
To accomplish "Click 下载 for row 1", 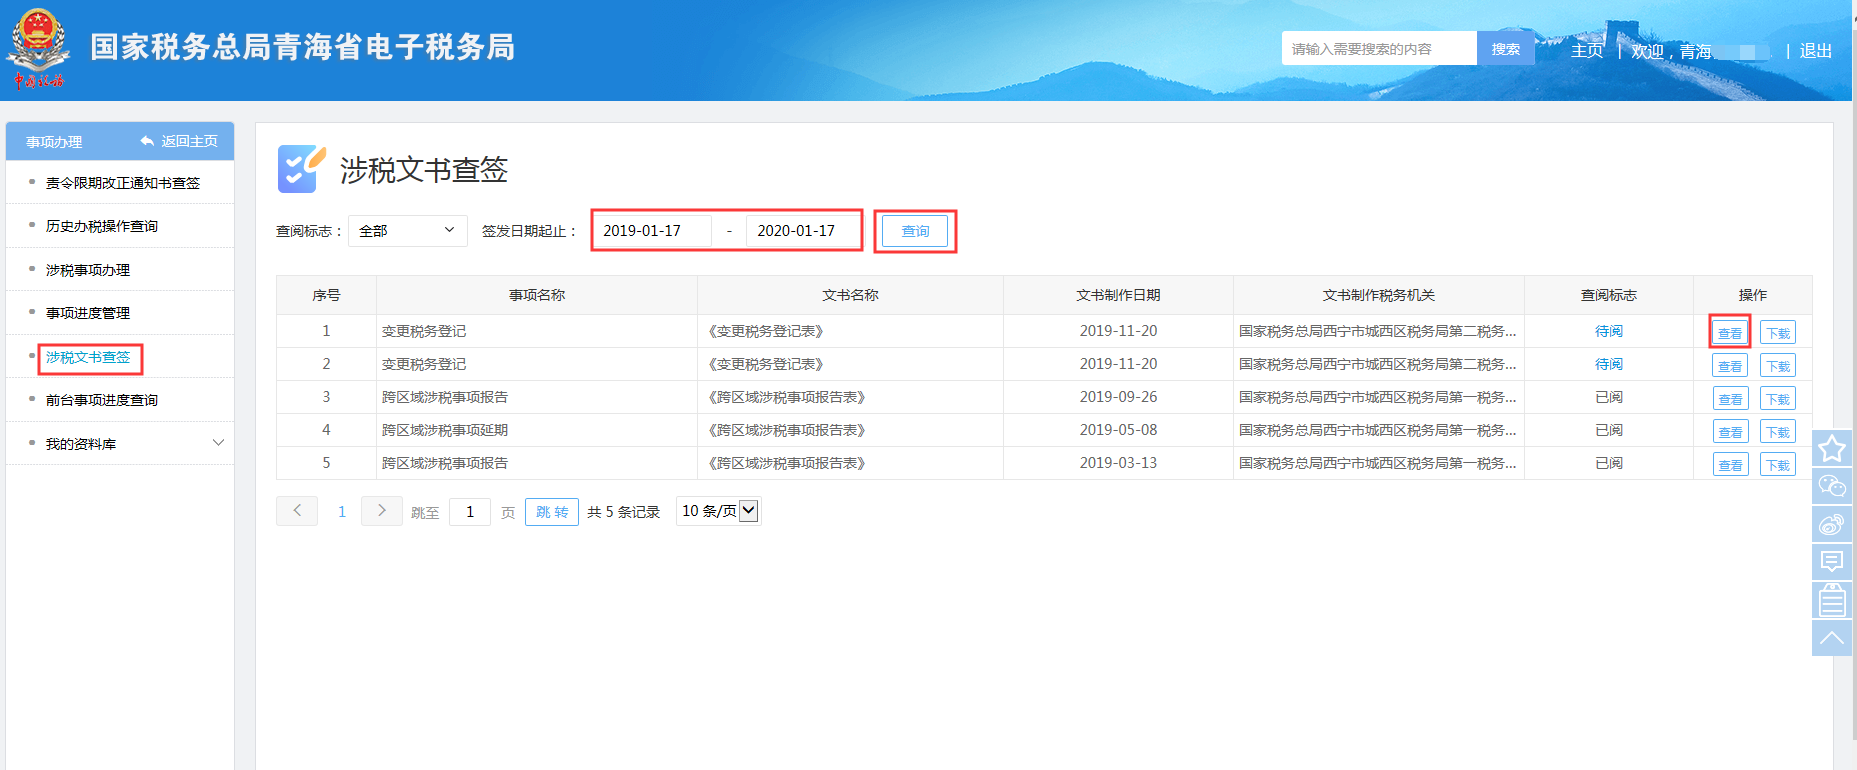I will pos(1778,333).
